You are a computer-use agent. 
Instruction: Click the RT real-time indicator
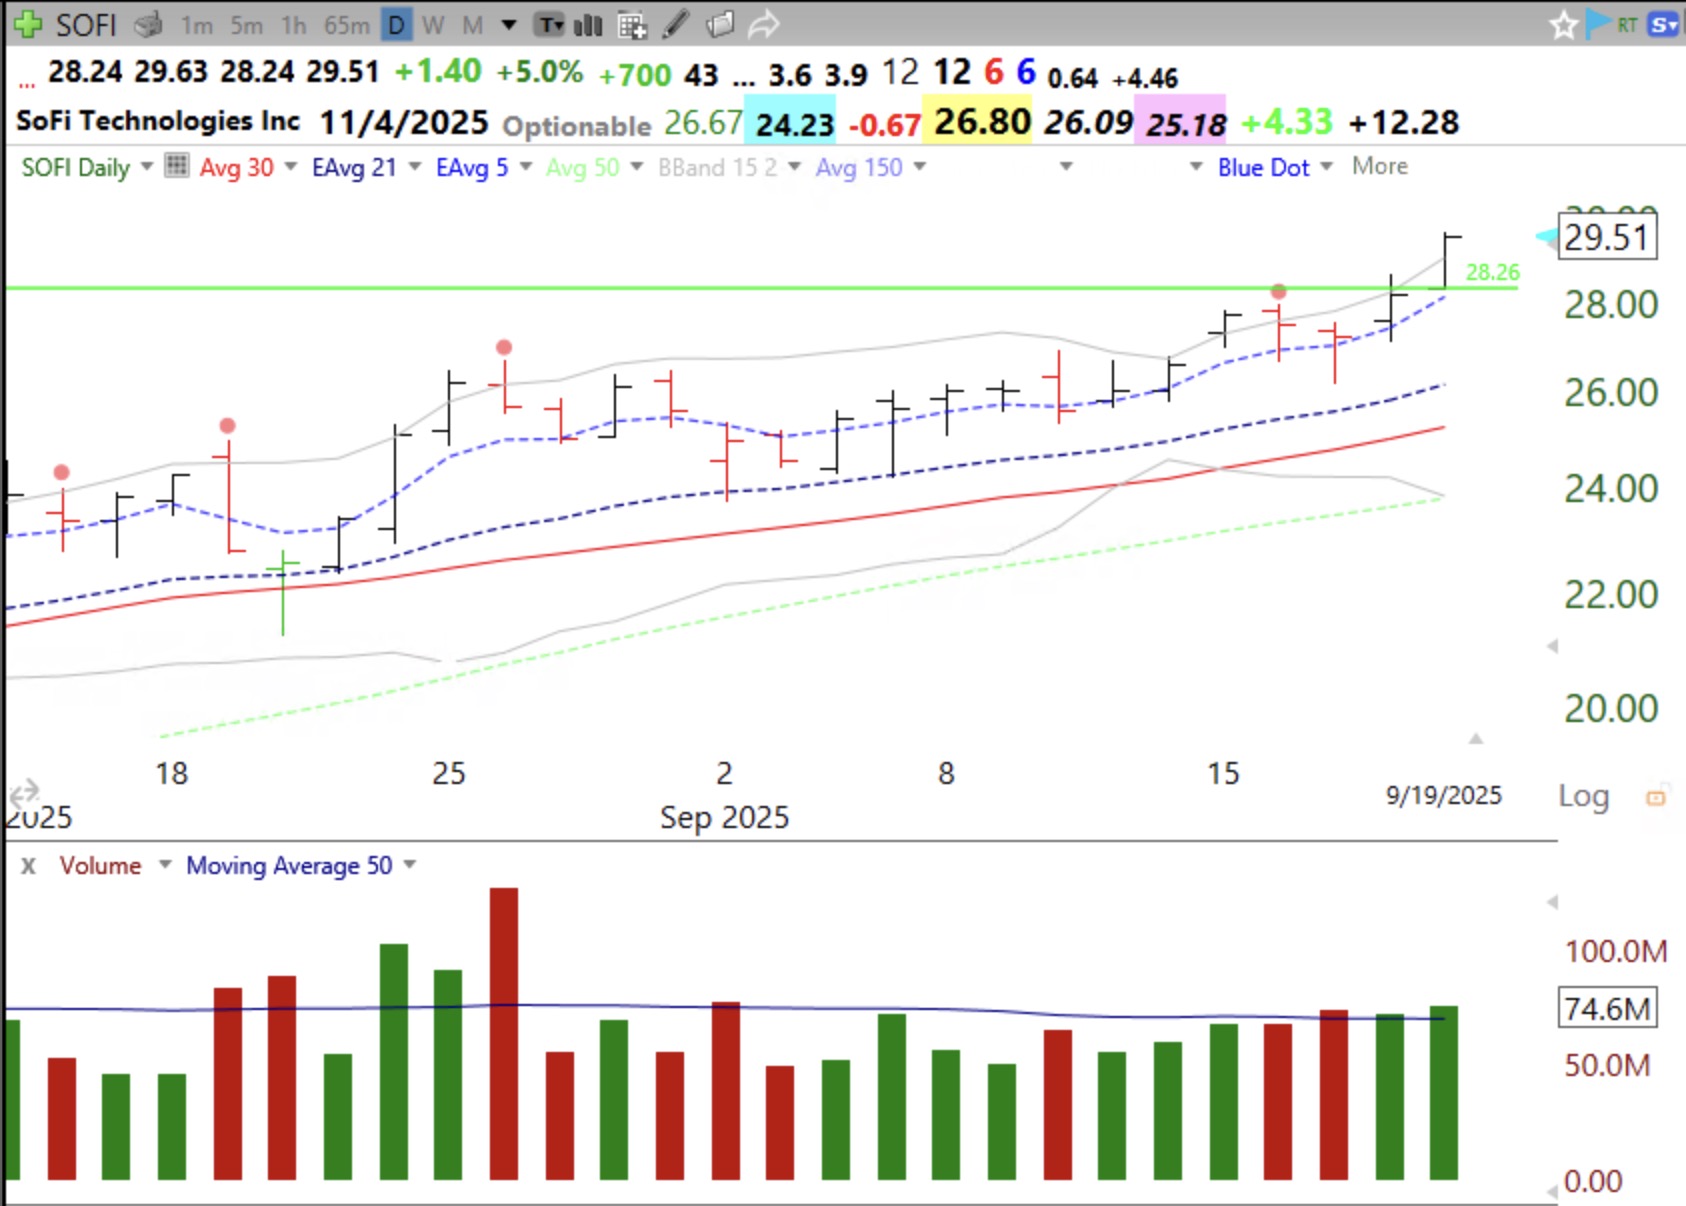tap(1628, 25)
